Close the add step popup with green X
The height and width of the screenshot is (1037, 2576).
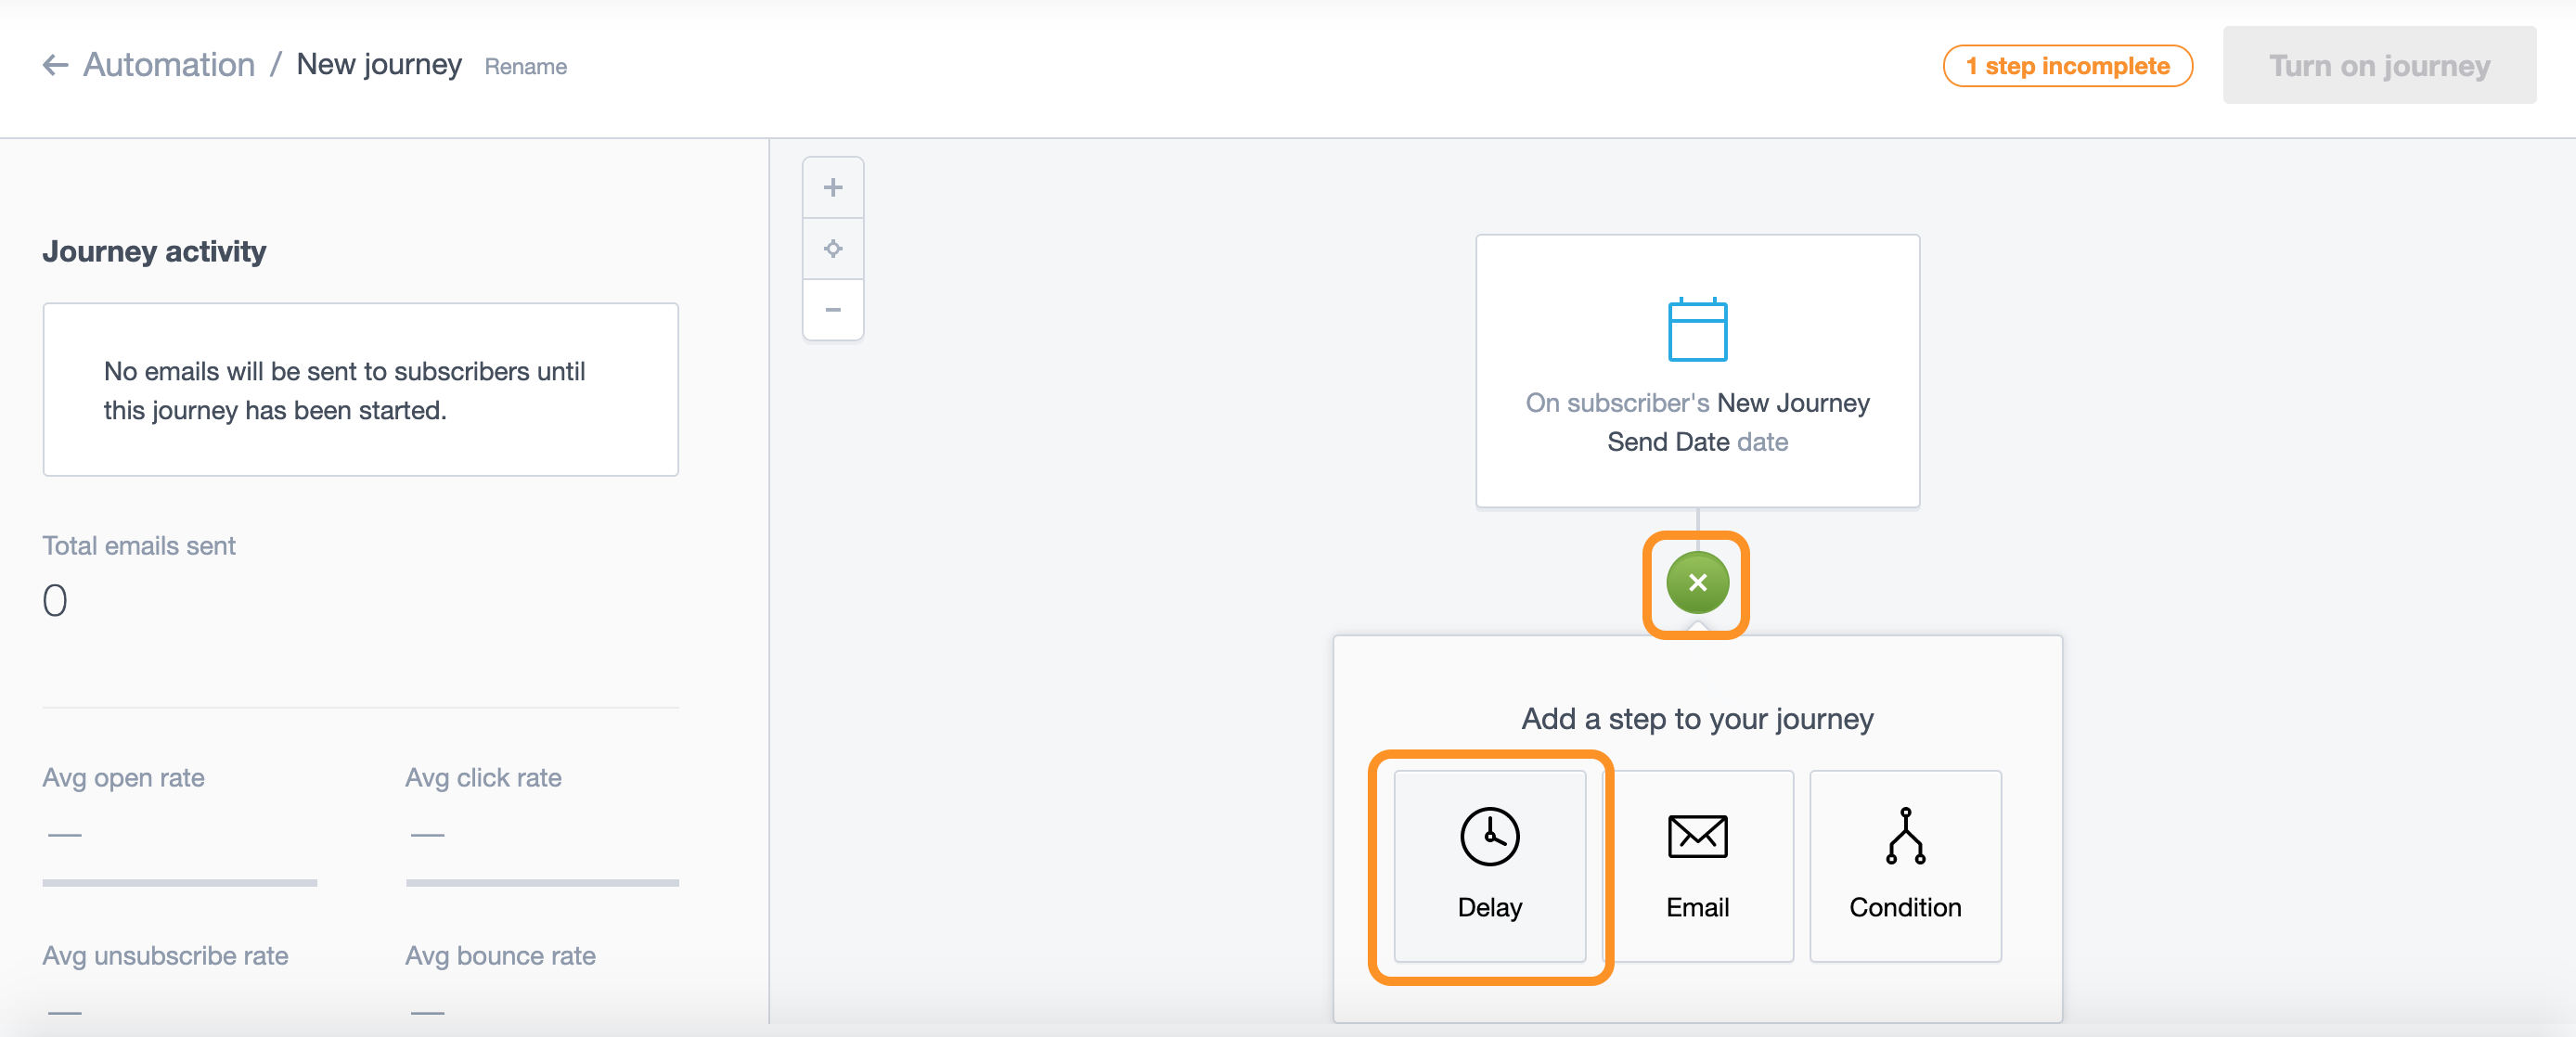1697,583
